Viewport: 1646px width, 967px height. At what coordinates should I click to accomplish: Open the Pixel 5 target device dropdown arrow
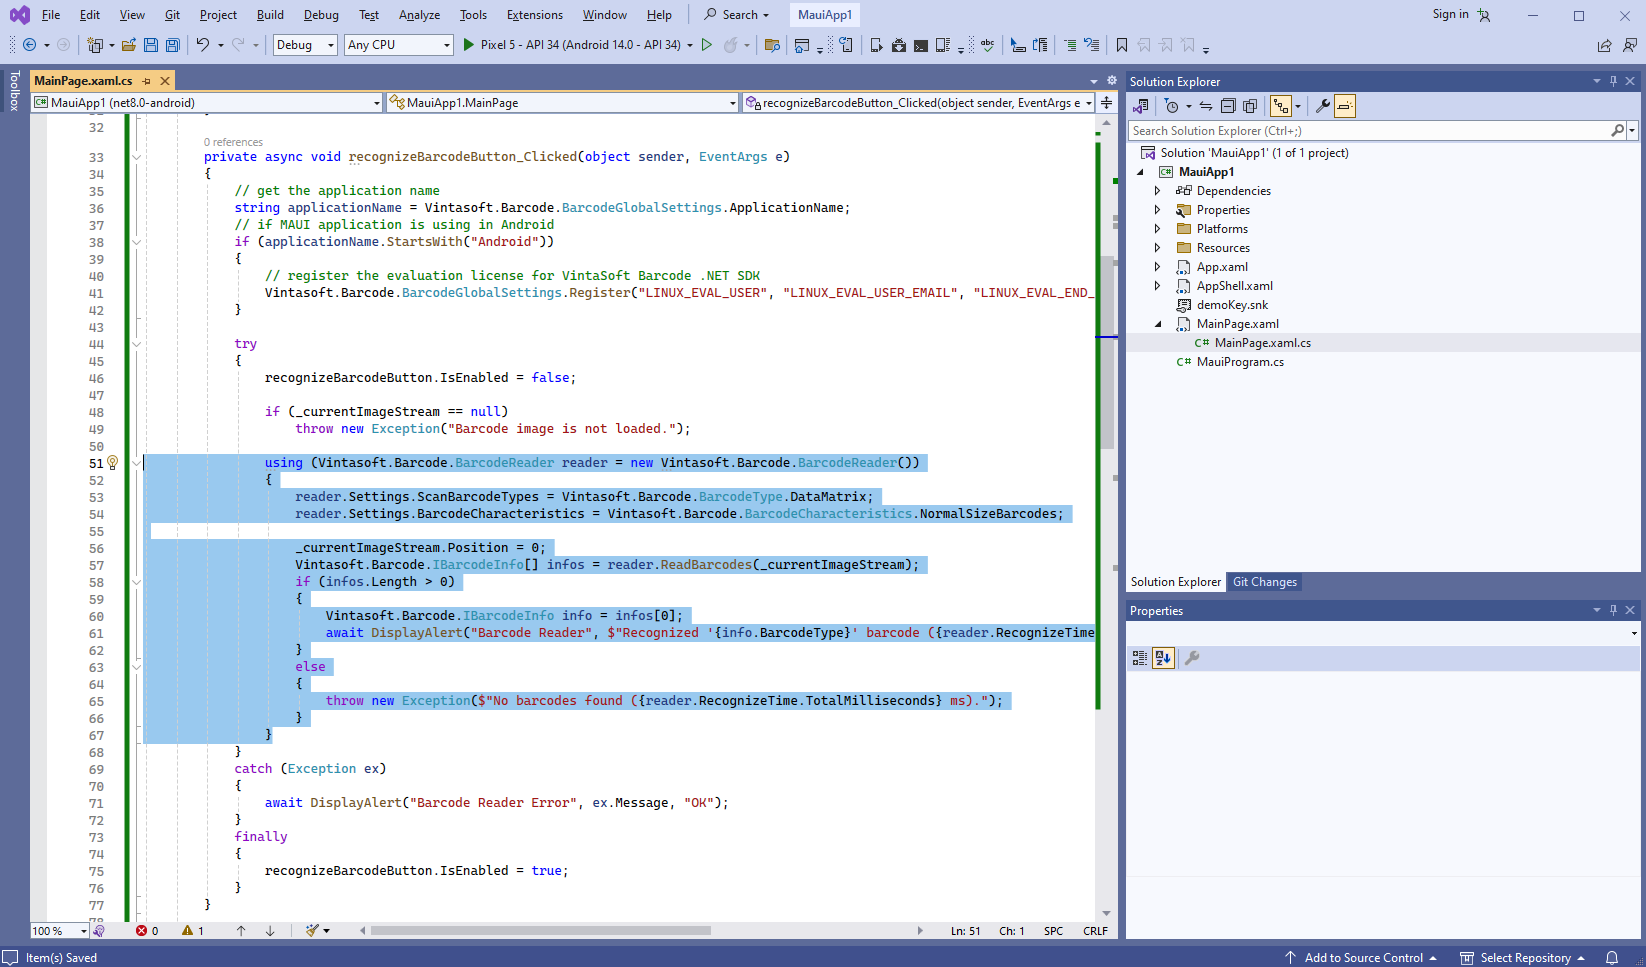[x=690, y=45]
